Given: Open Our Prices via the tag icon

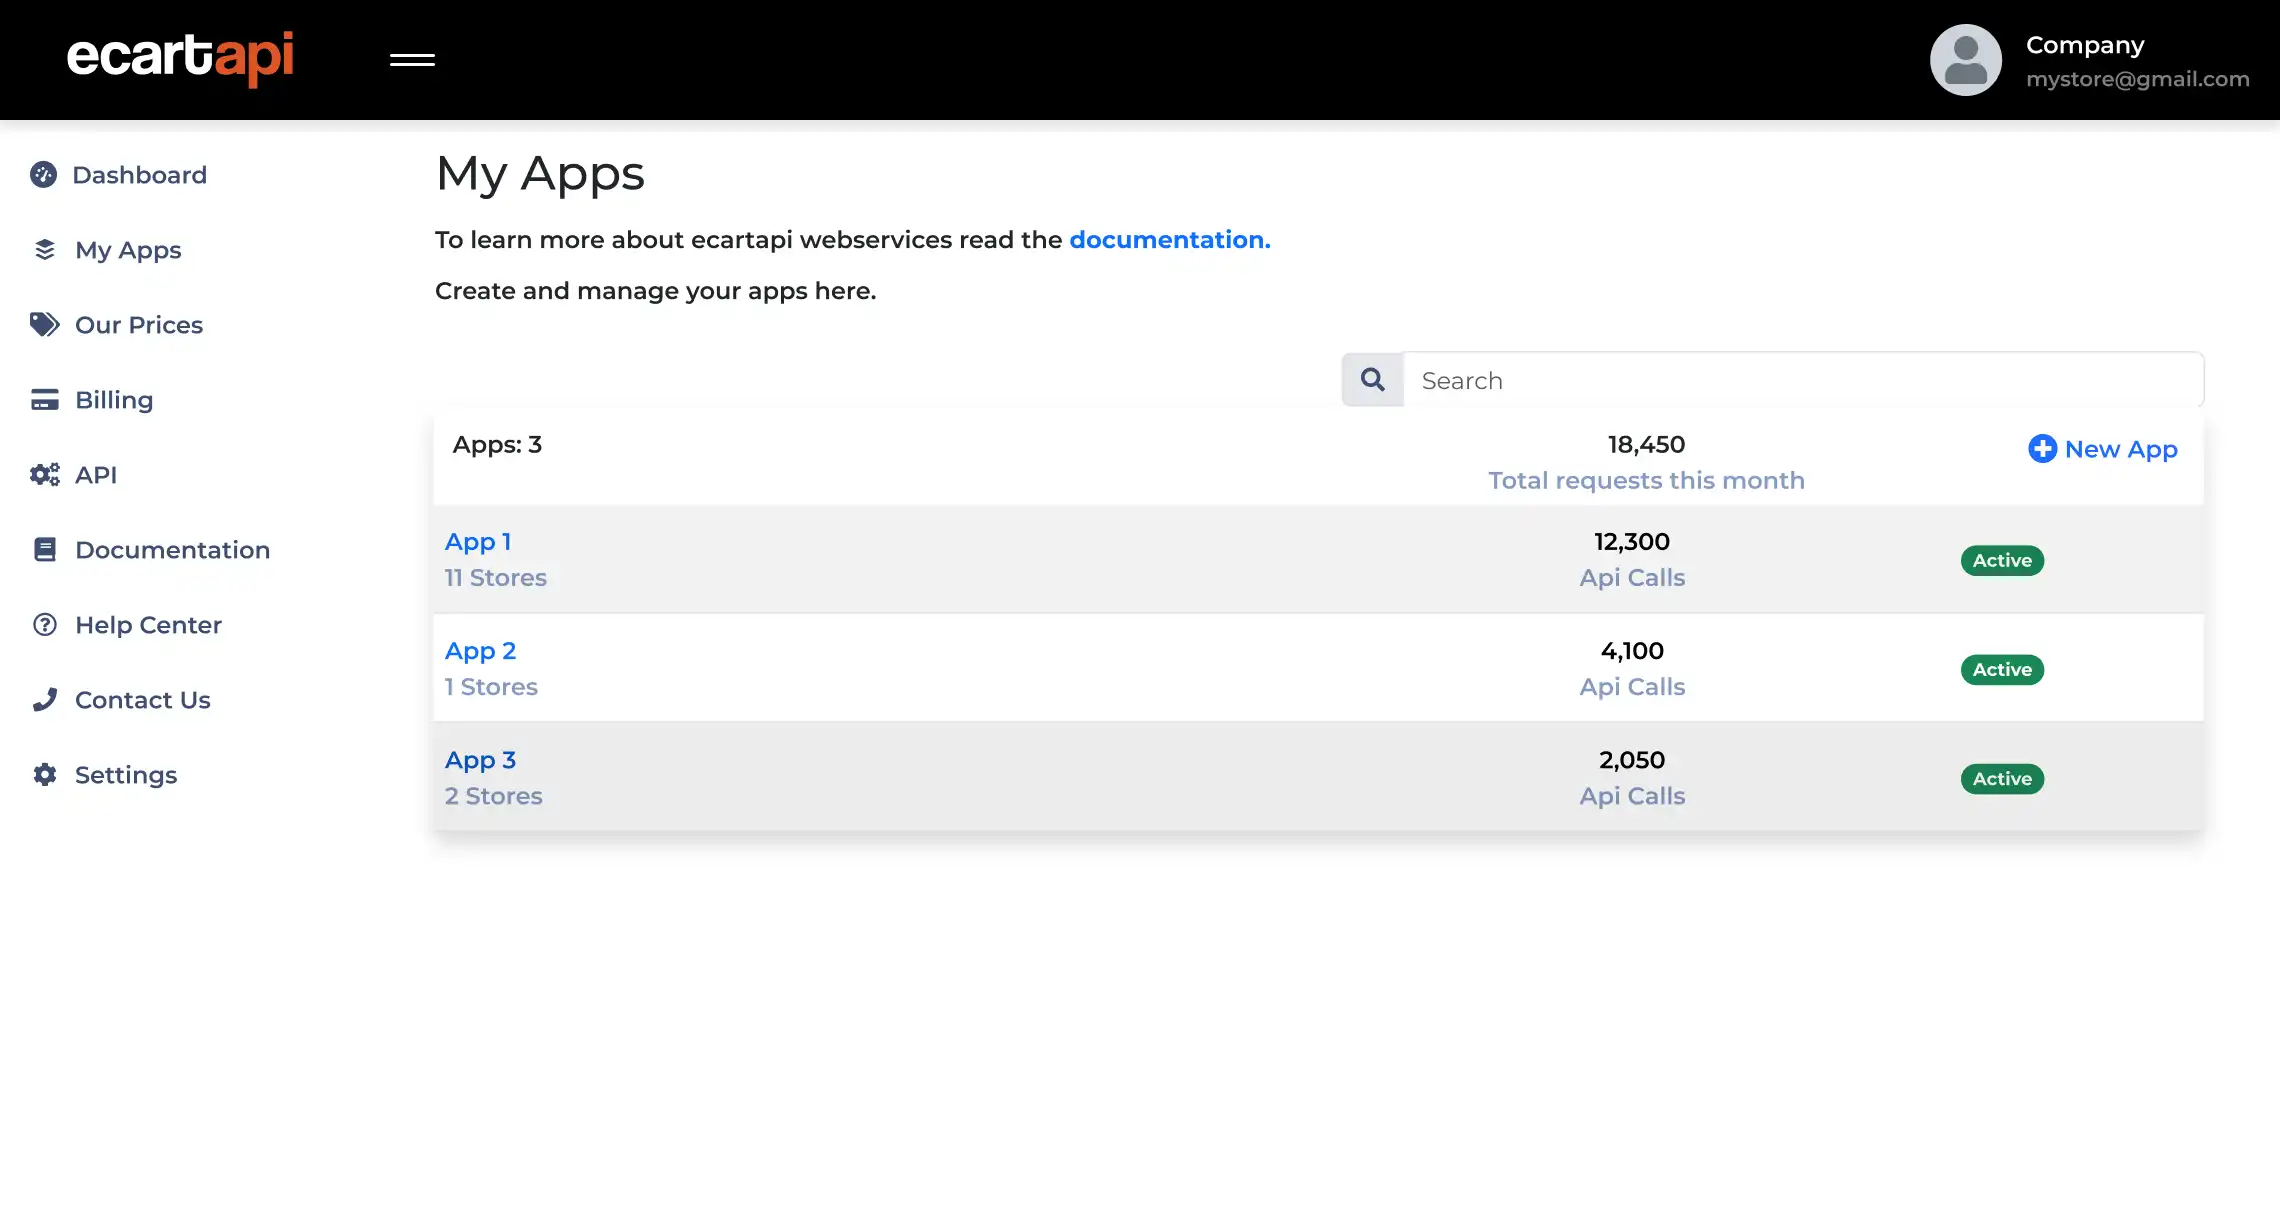Looking at the screenshot, I should 44,324.
